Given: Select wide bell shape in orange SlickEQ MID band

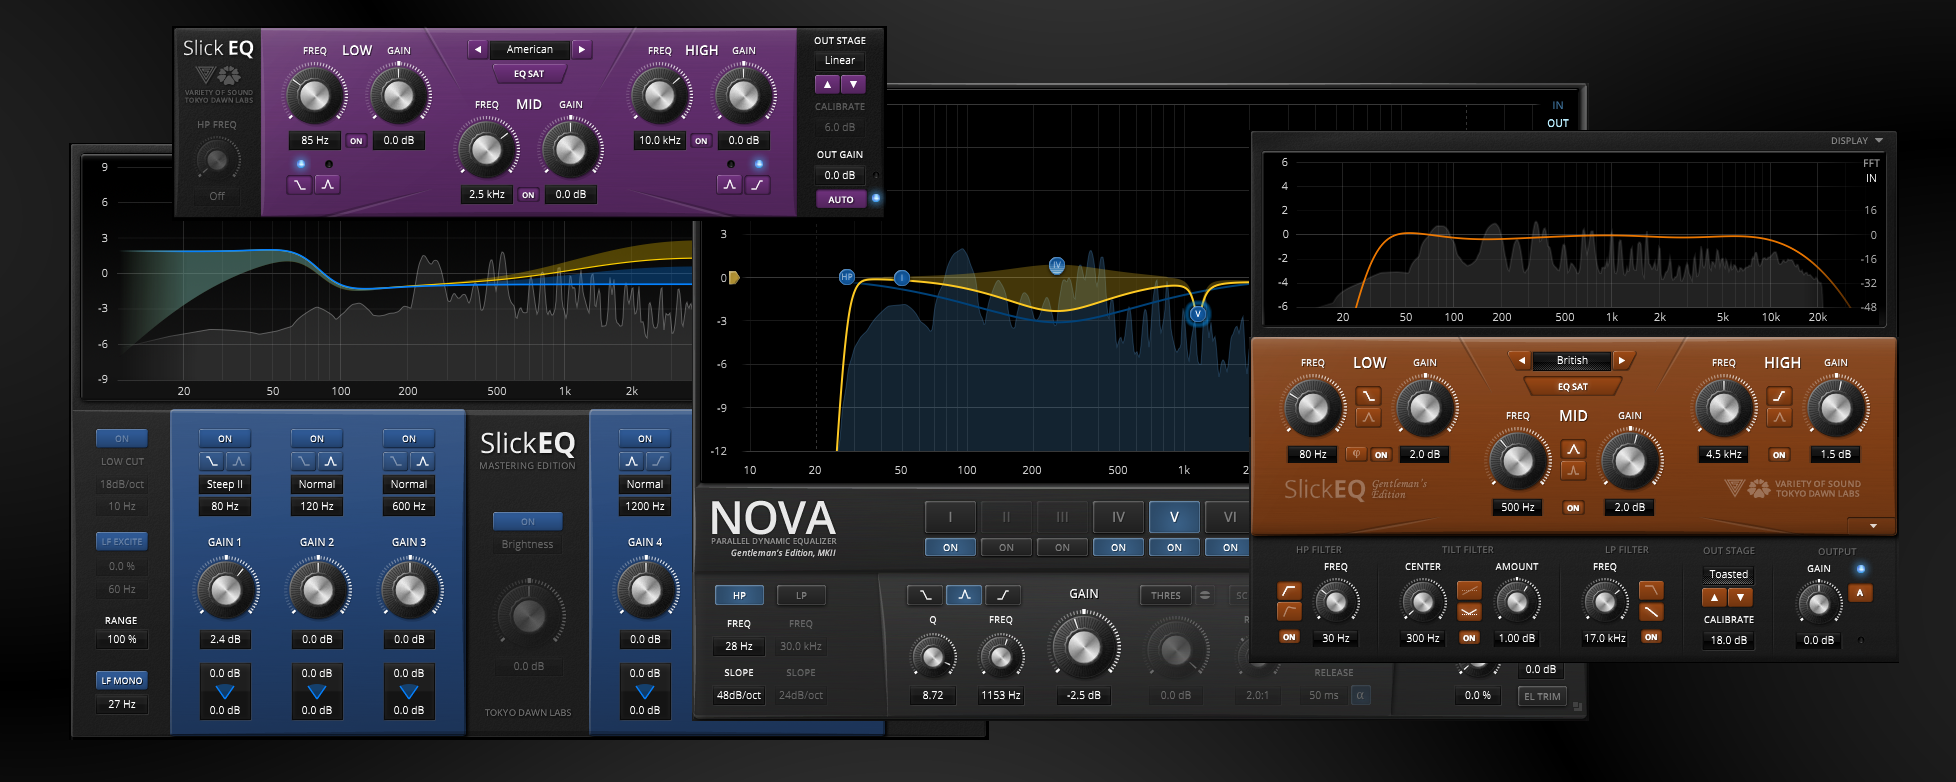Looking at the screenshot, I should click(1573, 449).
